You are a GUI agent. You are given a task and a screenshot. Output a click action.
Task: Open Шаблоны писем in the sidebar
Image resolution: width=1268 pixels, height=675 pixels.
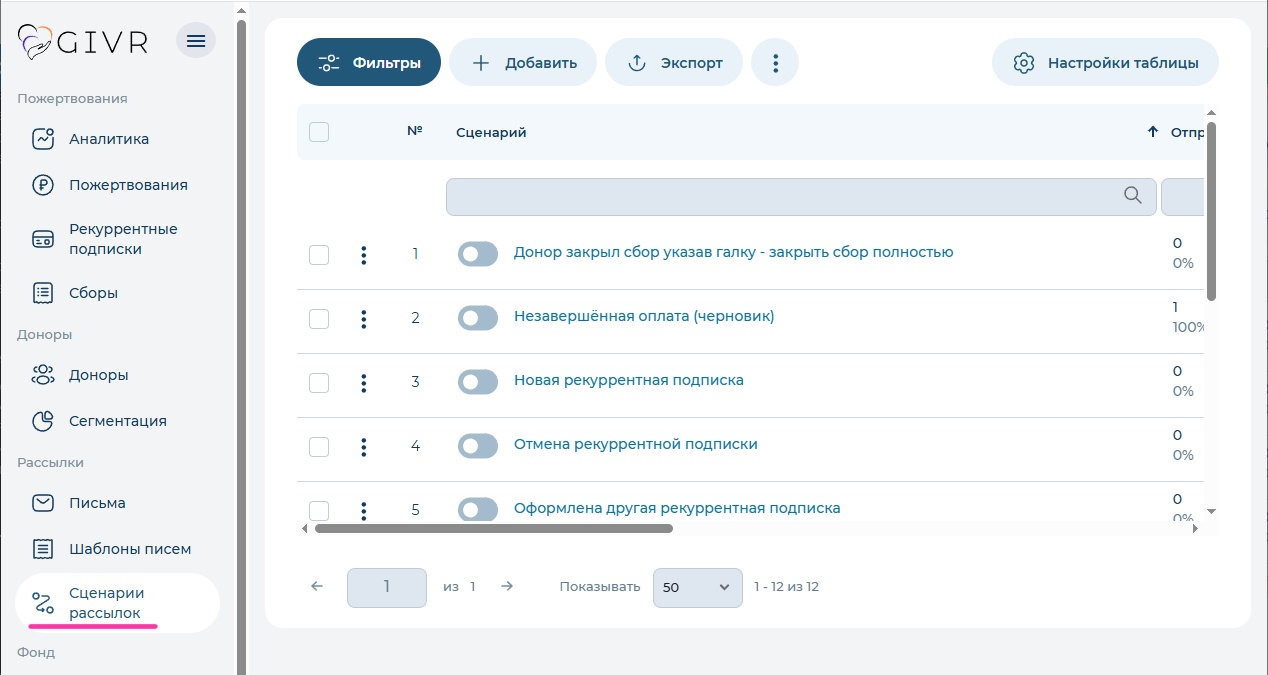pyautogui.click(x=42, y=548)
